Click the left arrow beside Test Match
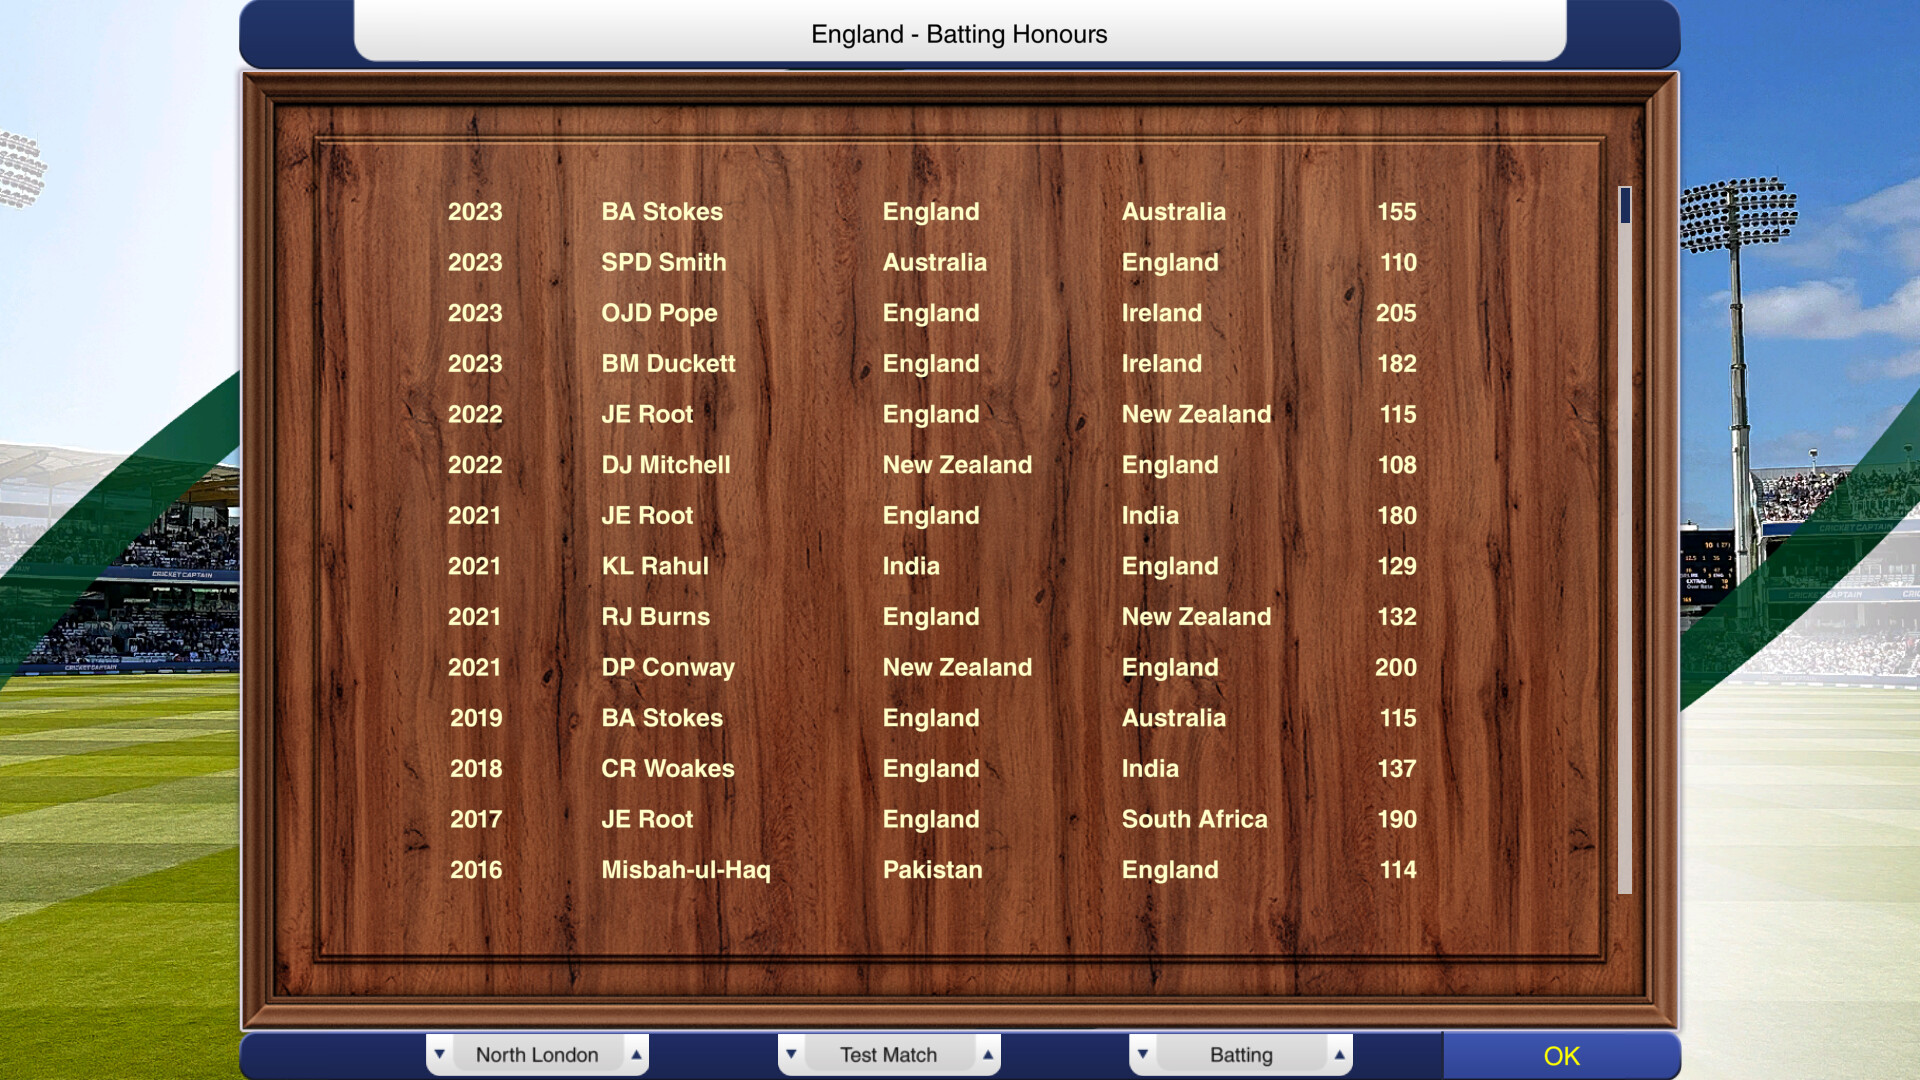 pyautogui.click(x=791, y=1055)
